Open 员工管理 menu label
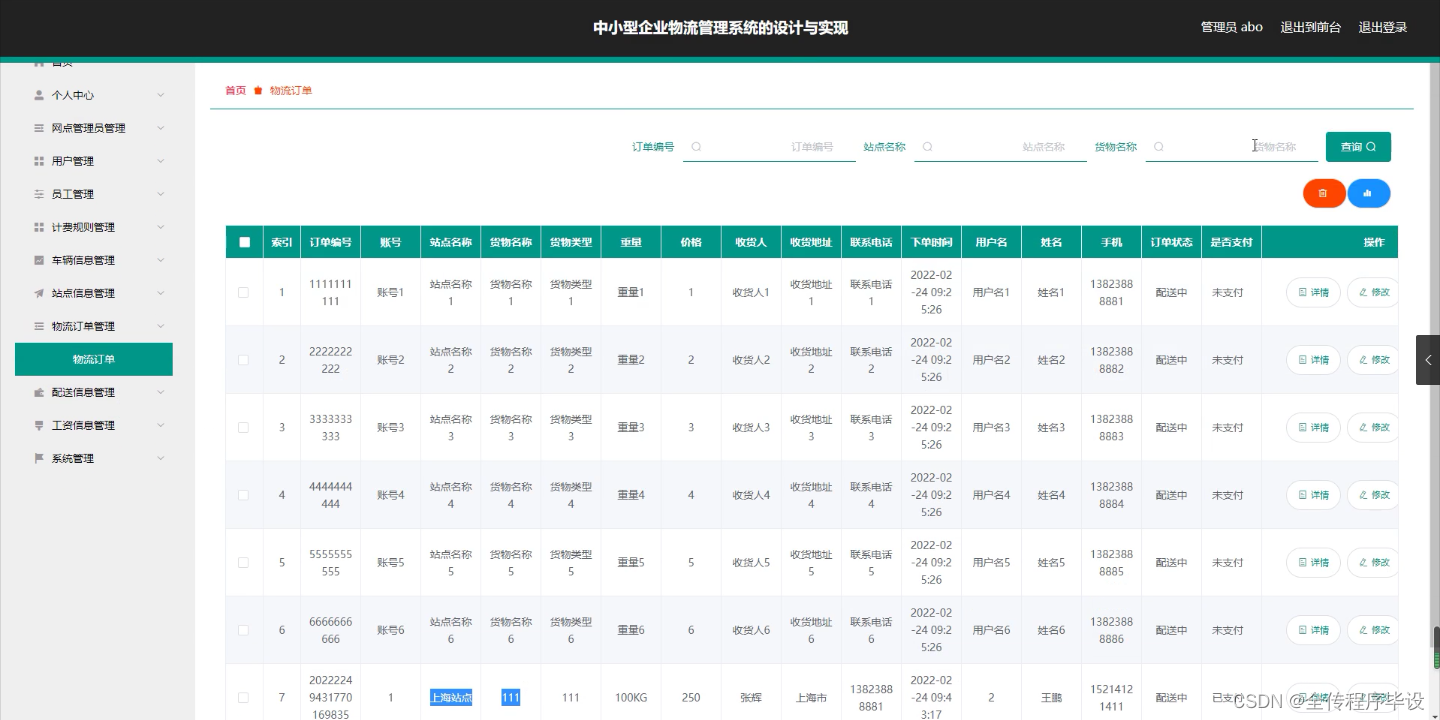Screen dimensions: 1440x720 point(73,194)
